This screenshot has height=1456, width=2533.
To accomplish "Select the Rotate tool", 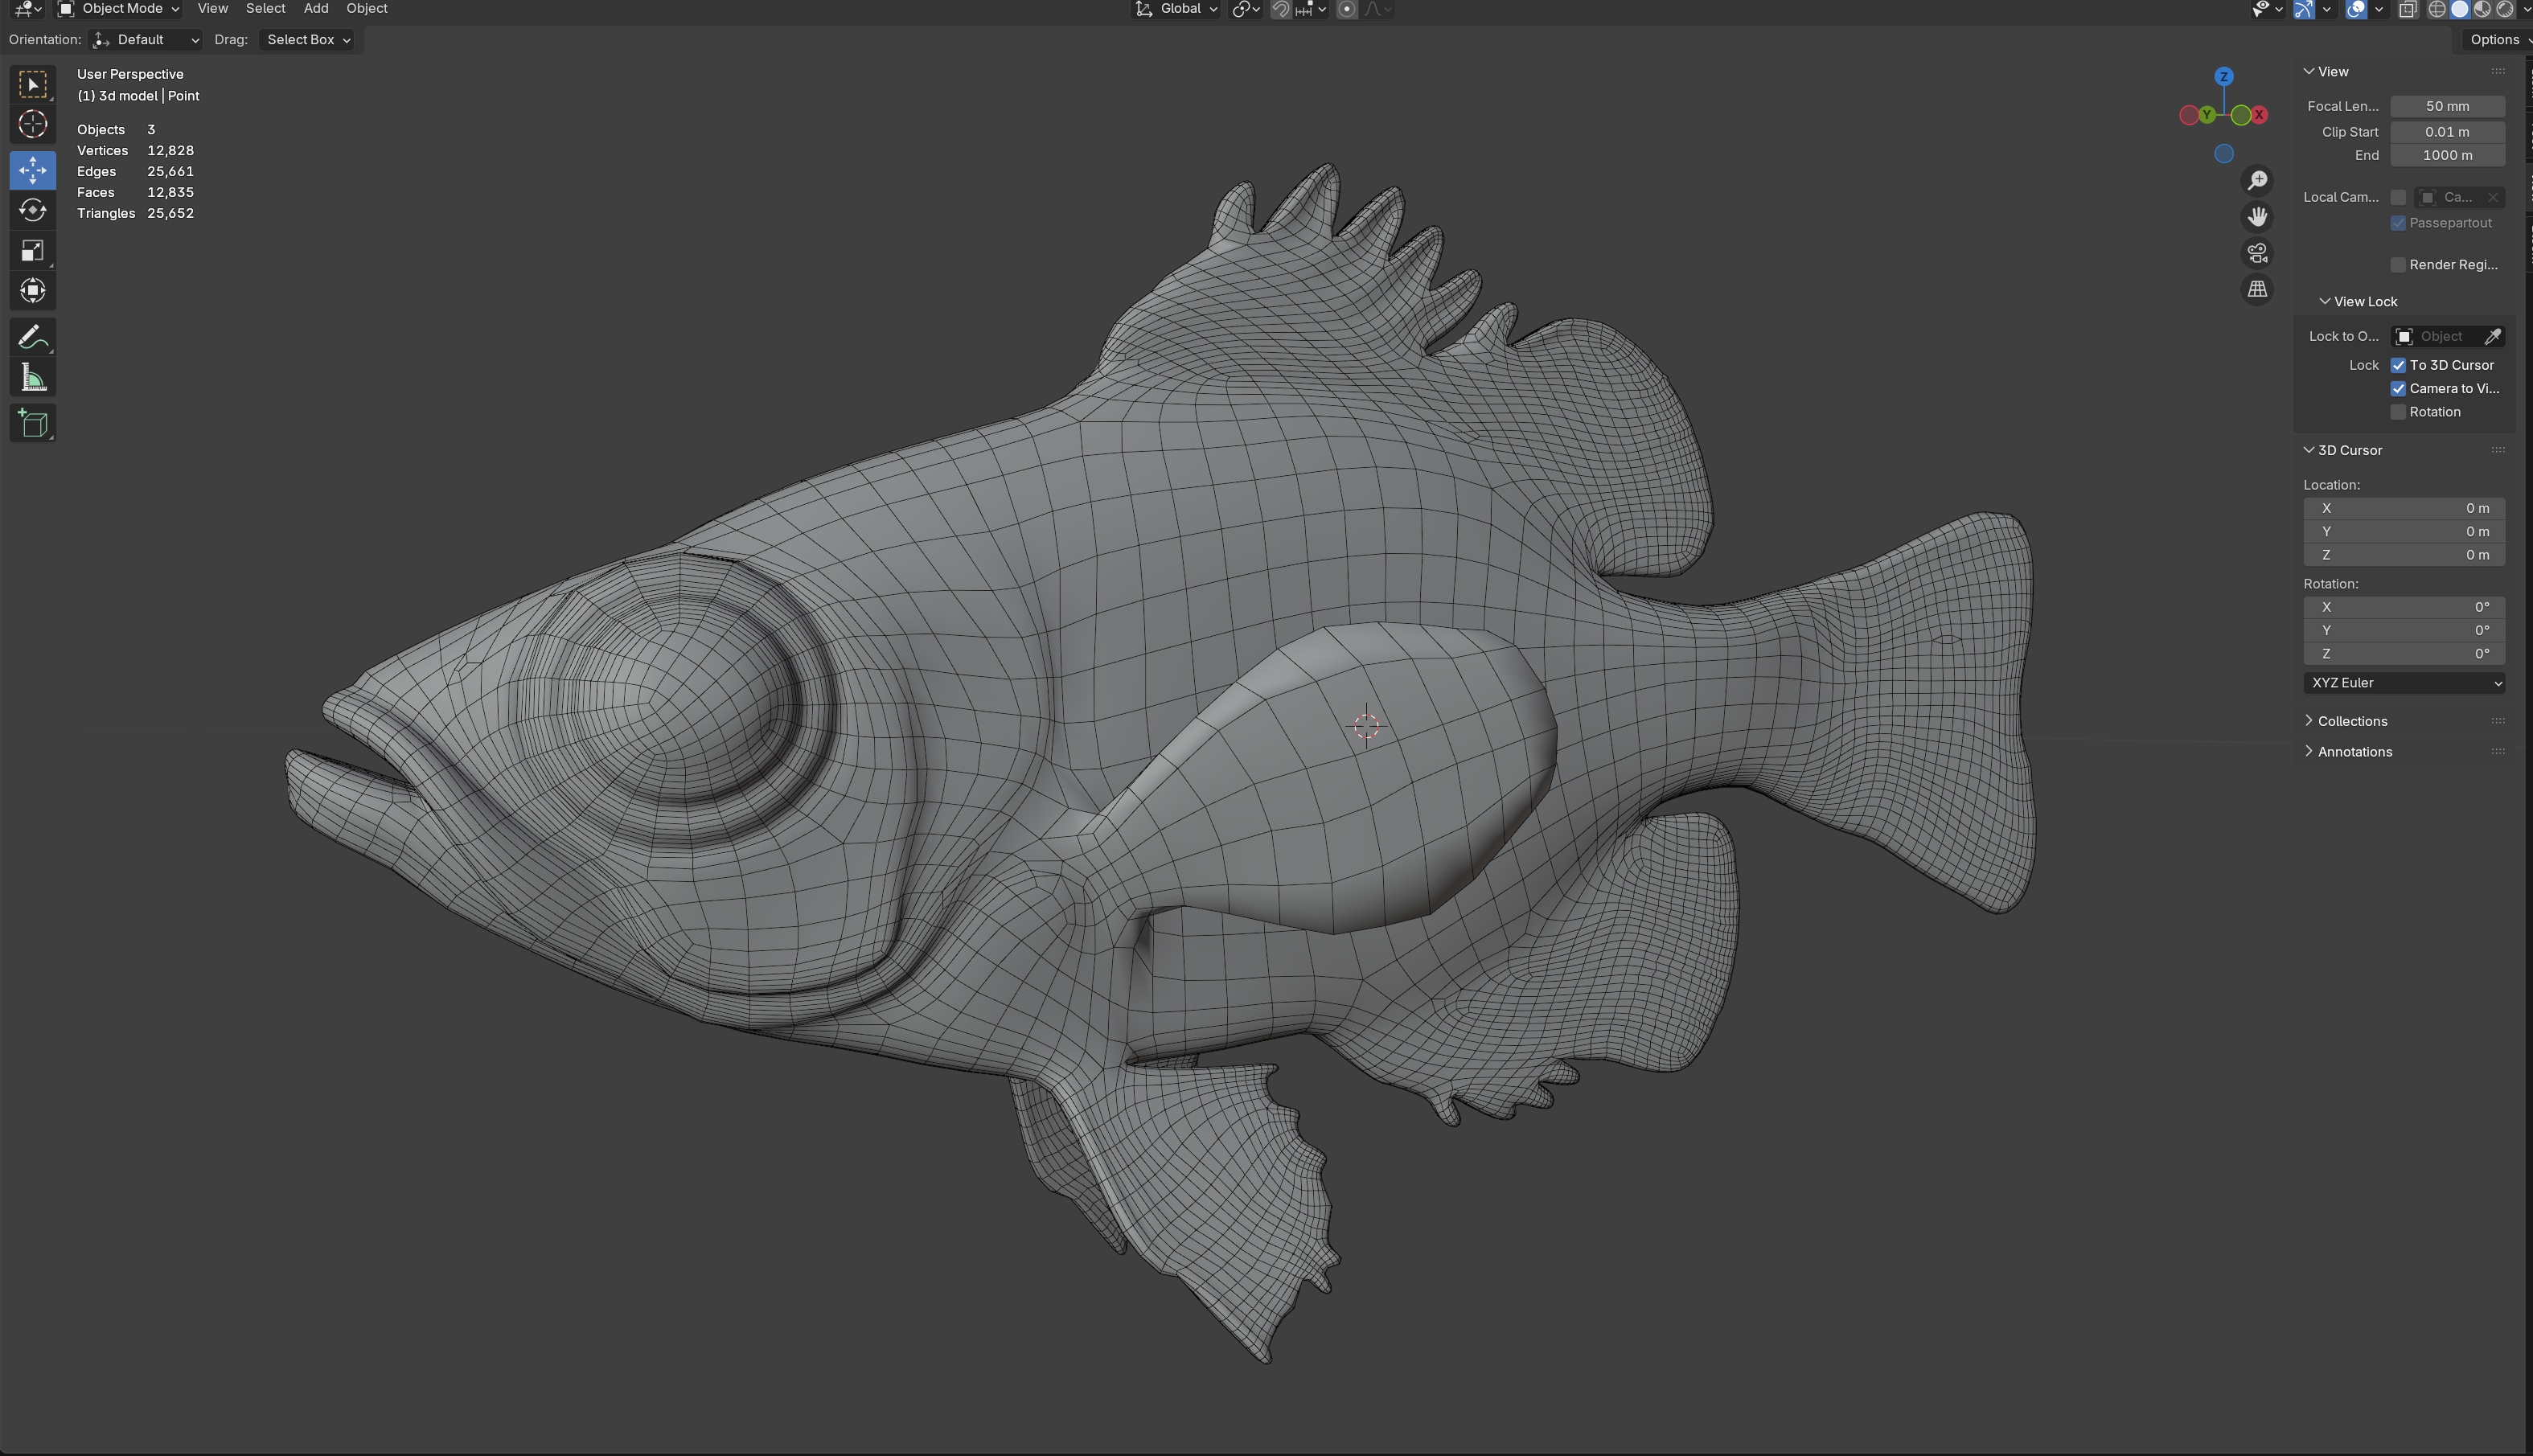I will point(32,210).
